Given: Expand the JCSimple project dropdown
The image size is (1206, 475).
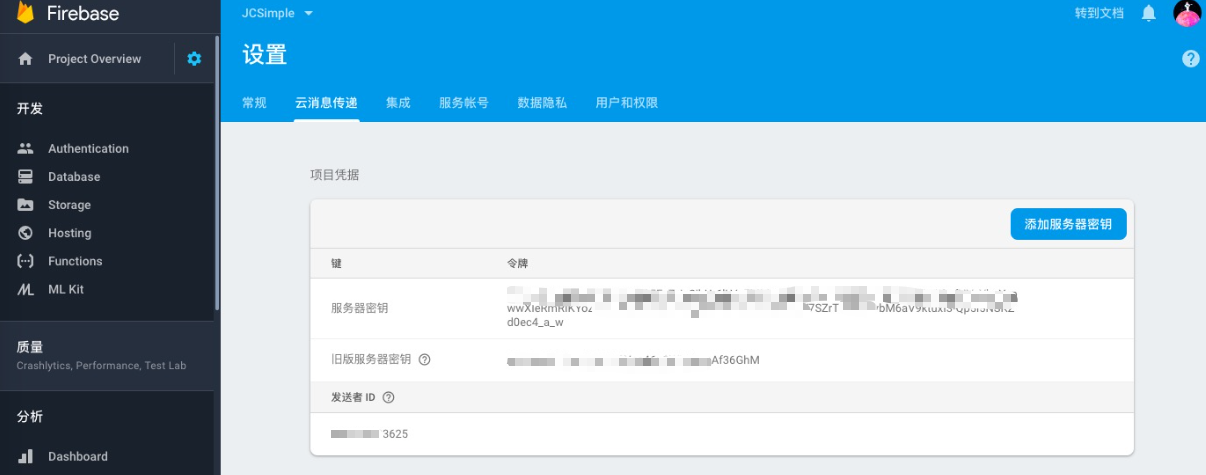Looking at the screenshot, I should point(277,13).
